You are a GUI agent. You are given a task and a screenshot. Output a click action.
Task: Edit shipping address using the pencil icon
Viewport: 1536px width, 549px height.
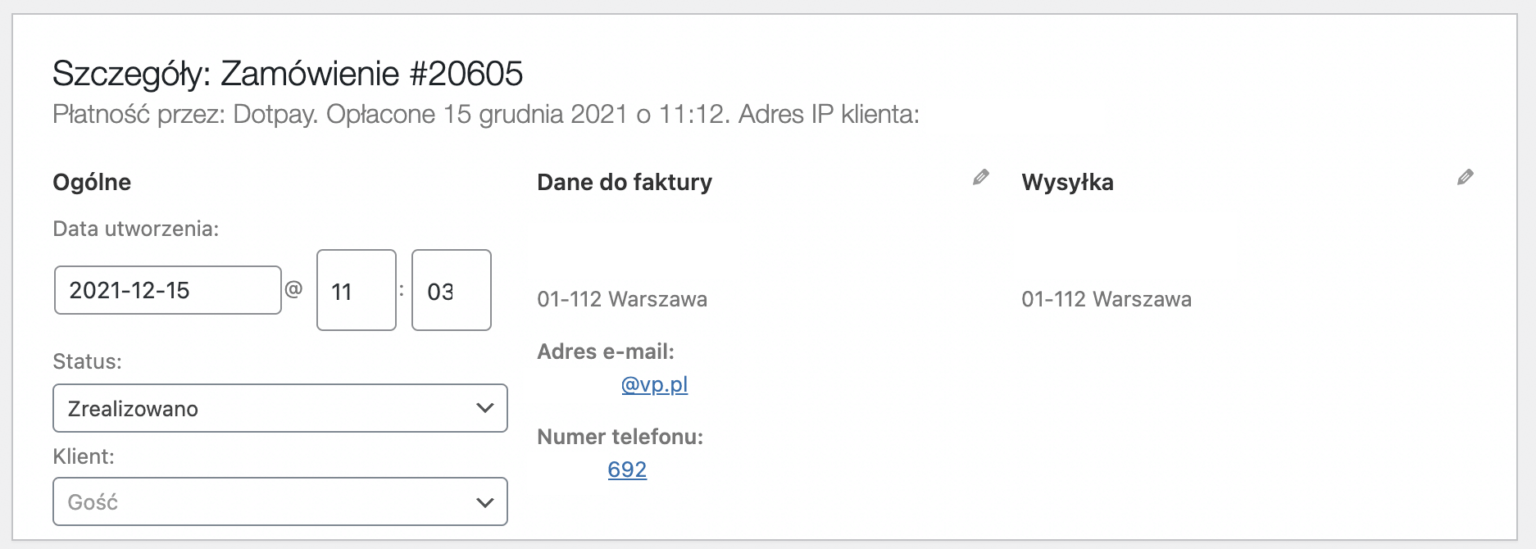coord(1465,178)
